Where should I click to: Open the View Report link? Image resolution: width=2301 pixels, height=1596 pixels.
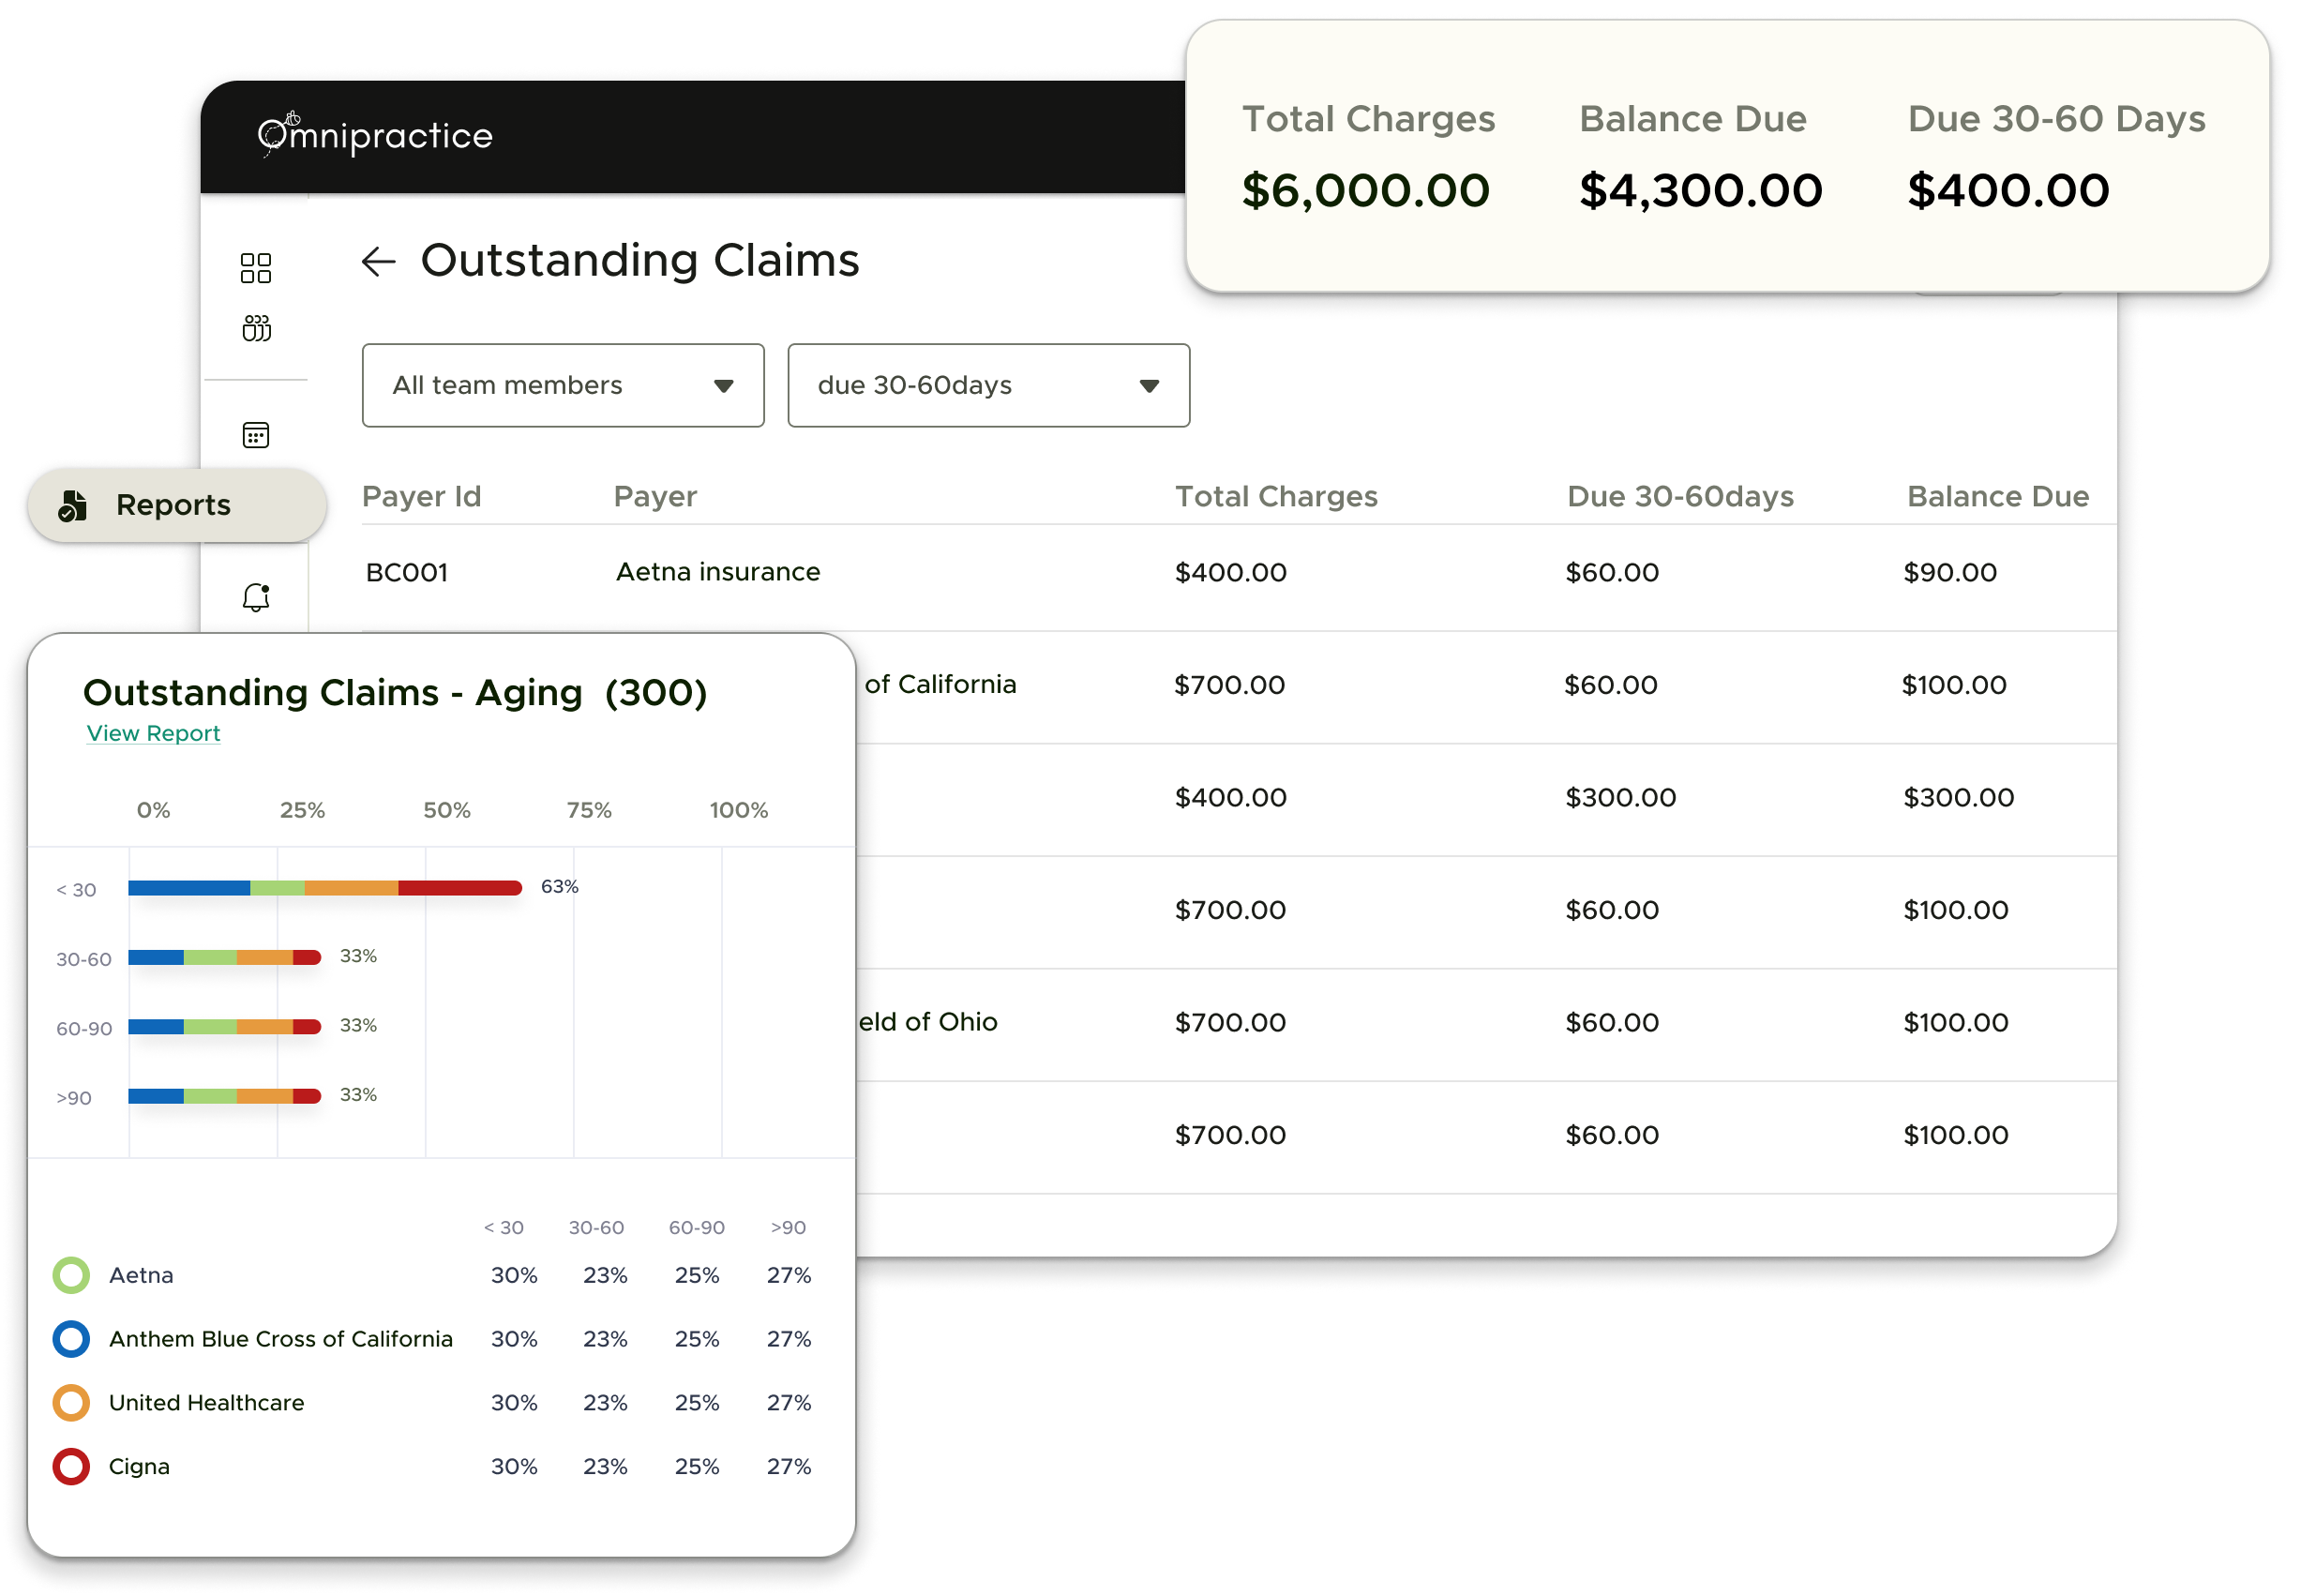(x=153, y=733)
